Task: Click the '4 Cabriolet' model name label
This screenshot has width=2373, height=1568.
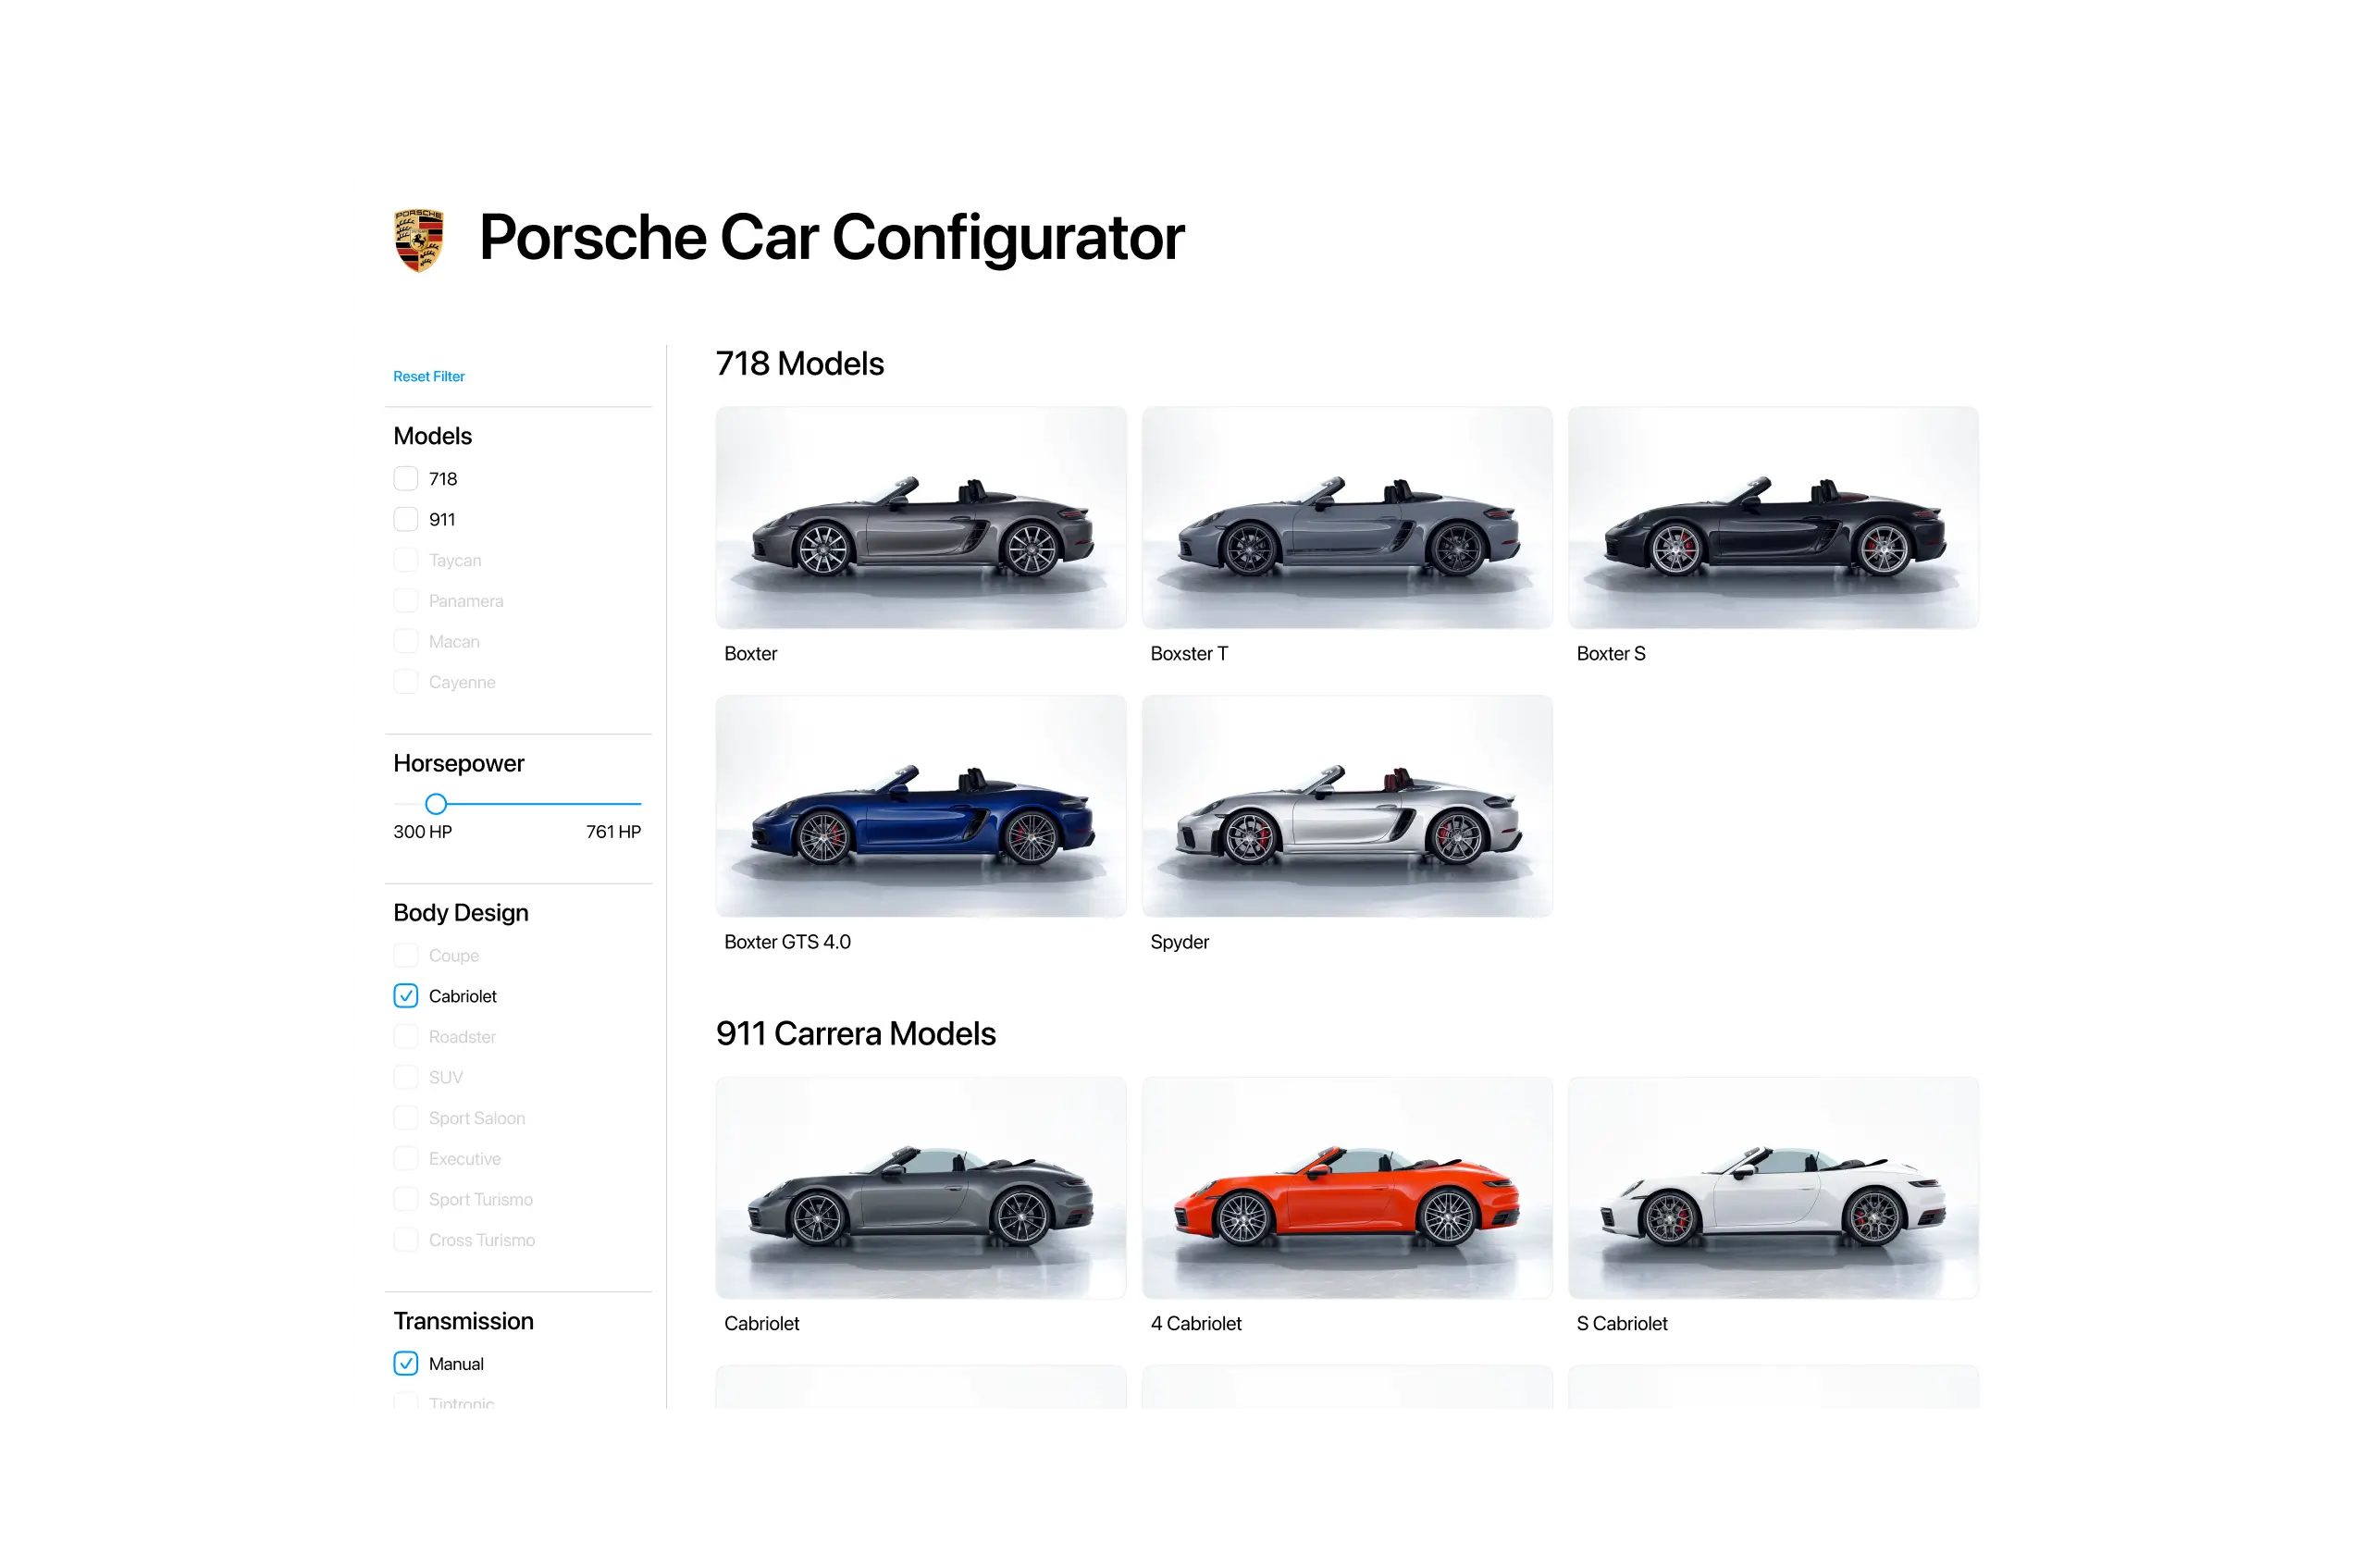Action: [1196, 1324]
